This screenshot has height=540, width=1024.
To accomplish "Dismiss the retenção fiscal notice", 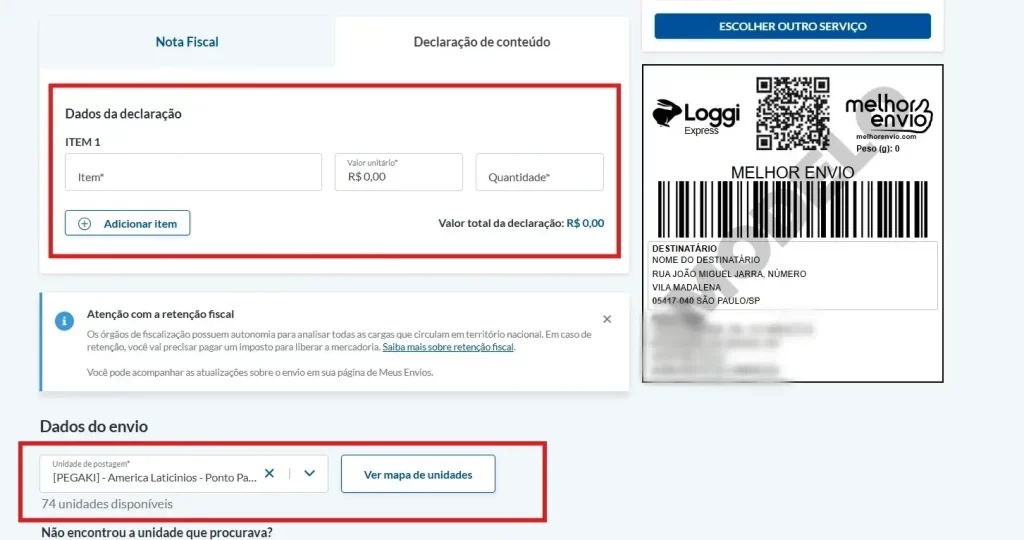I will pos(607,319).
